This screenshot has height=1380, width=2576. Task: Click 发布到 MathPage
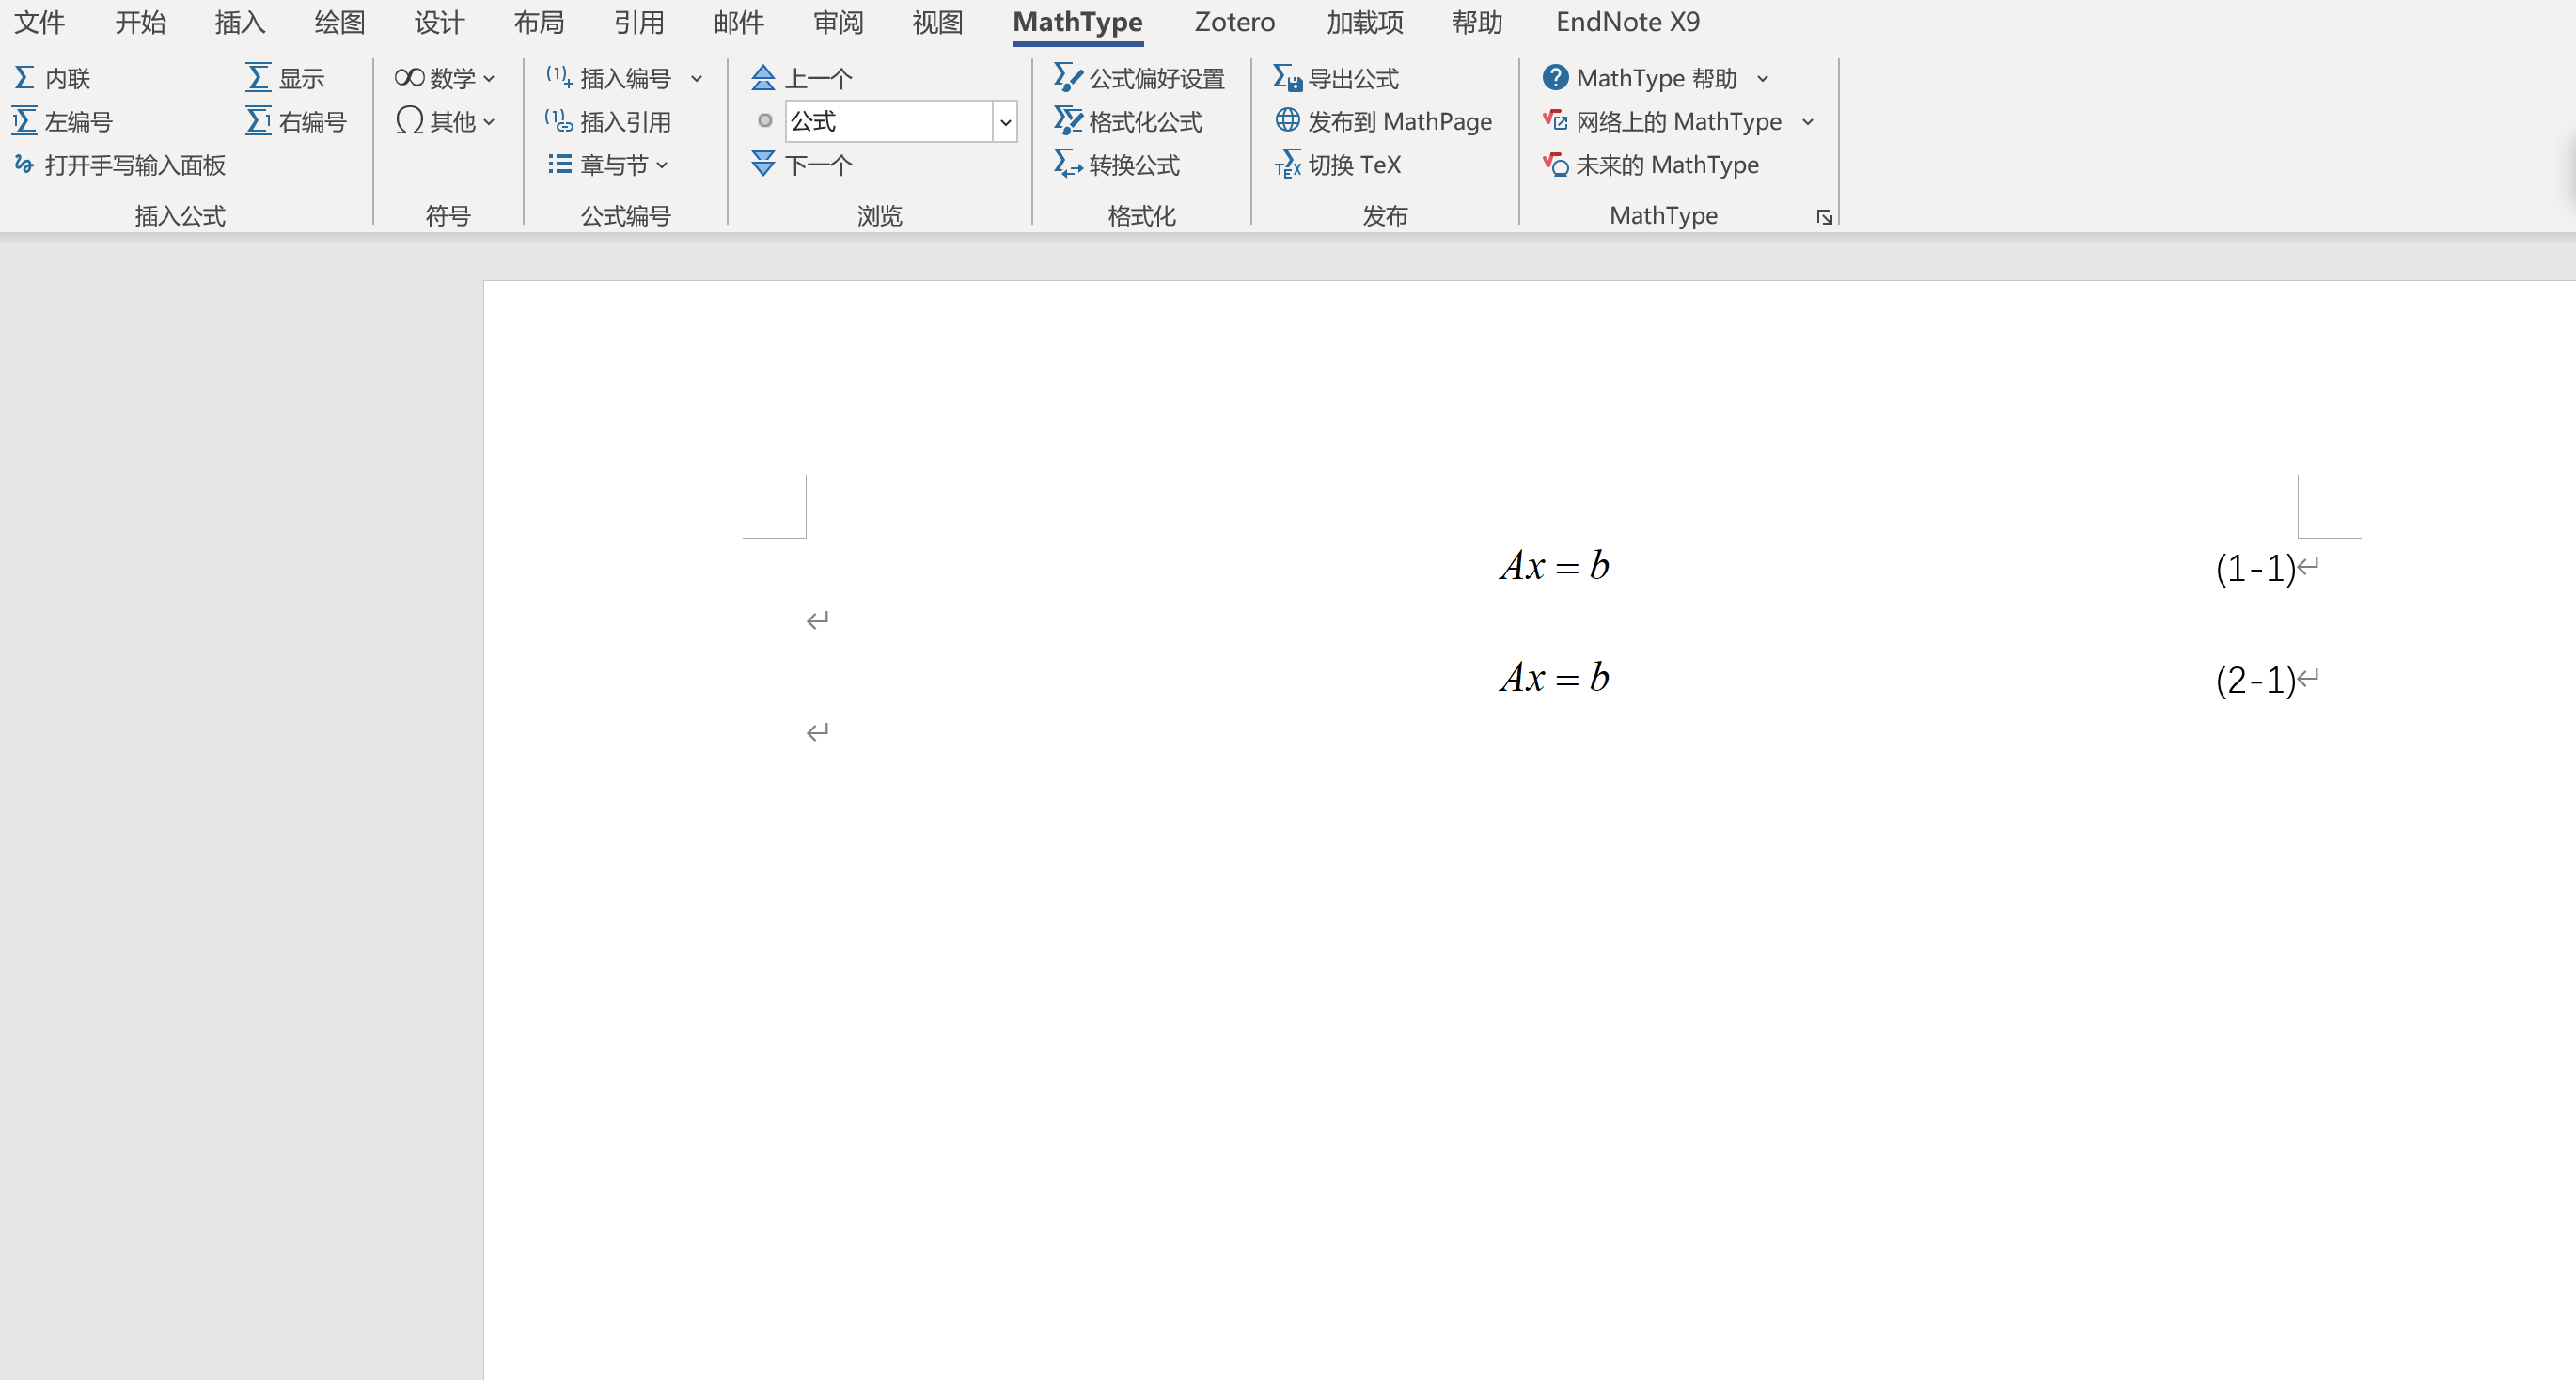point(1384,121)
